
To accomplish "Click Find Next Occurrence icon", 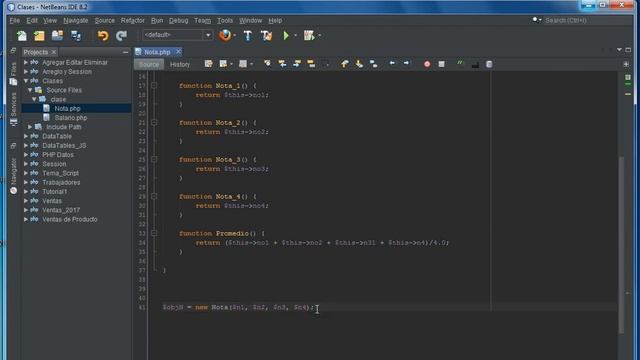I will tap(297, 64).
